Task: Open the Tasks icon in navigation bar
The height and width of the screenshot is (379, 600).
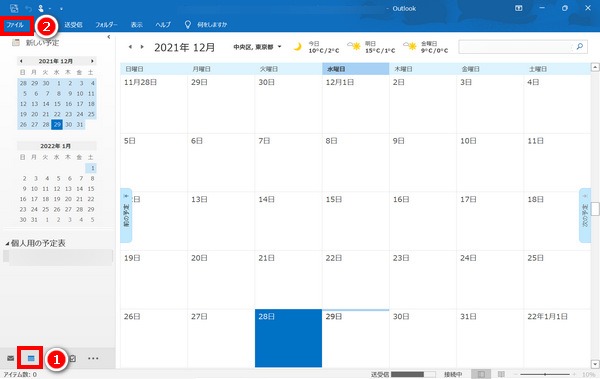Action: [72, 358]
